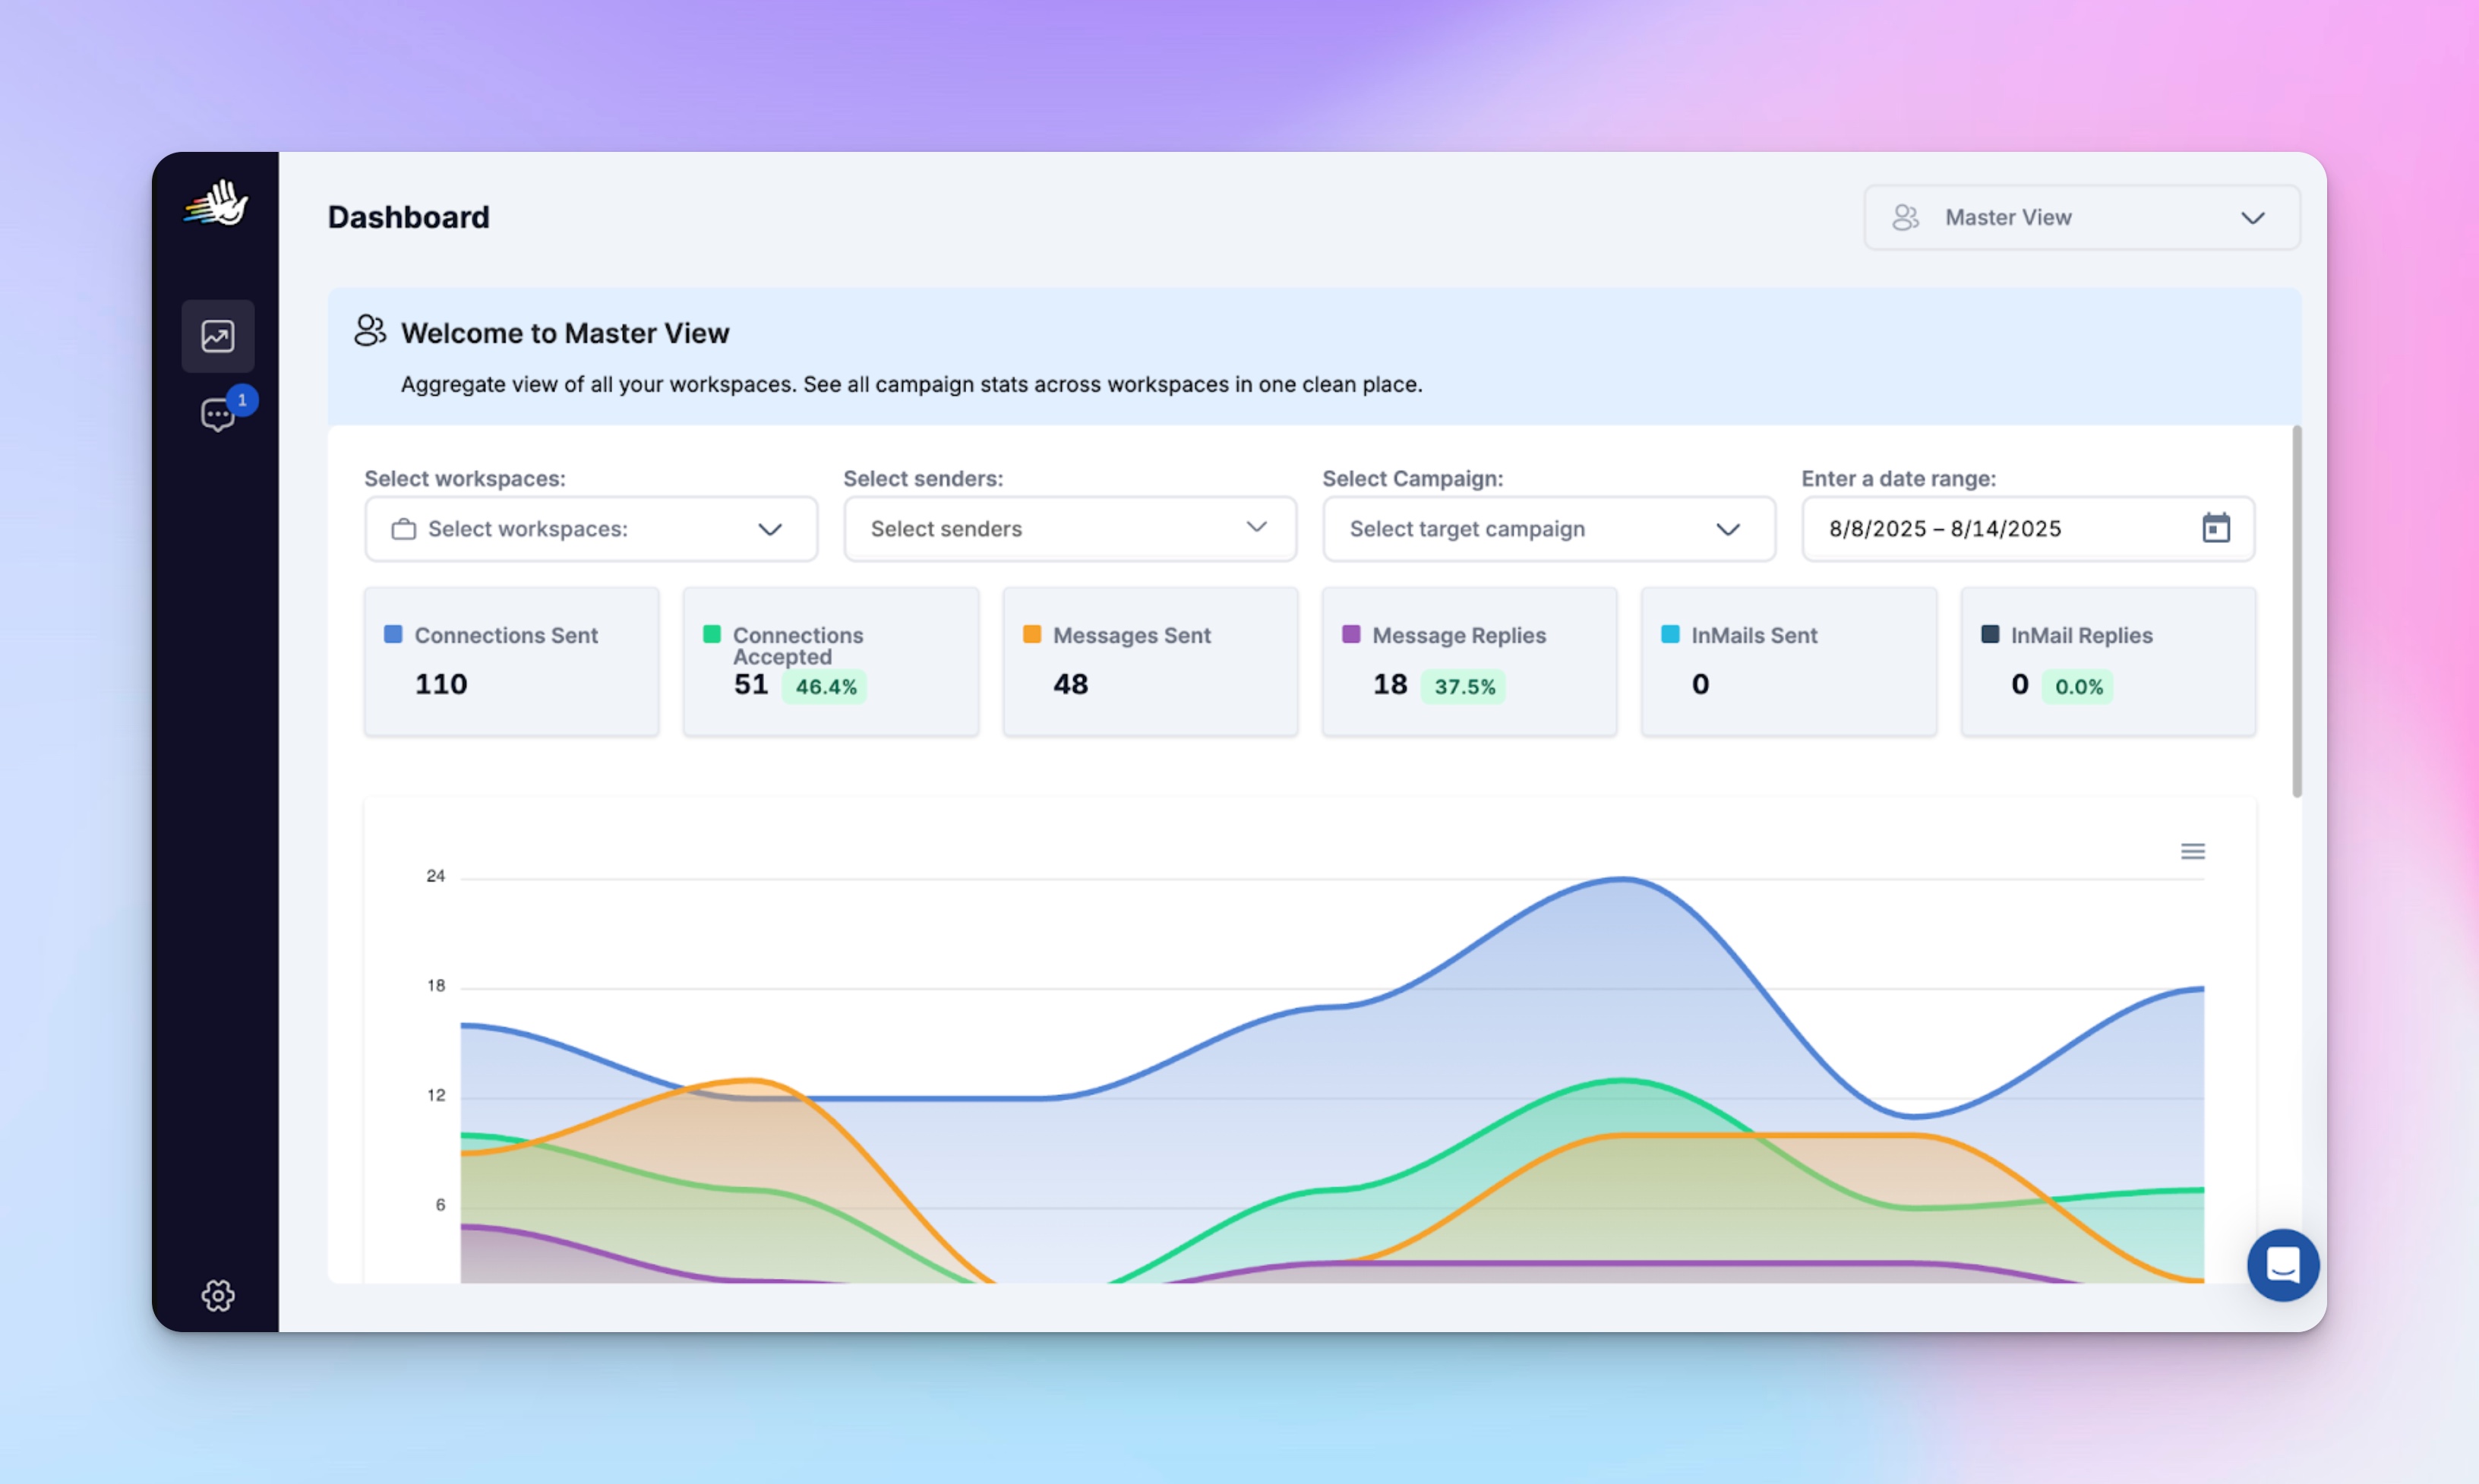Toggle Connections Accepted green legend swatch
Viewport: 2479px width, 1484px height.
pos(712,634)
